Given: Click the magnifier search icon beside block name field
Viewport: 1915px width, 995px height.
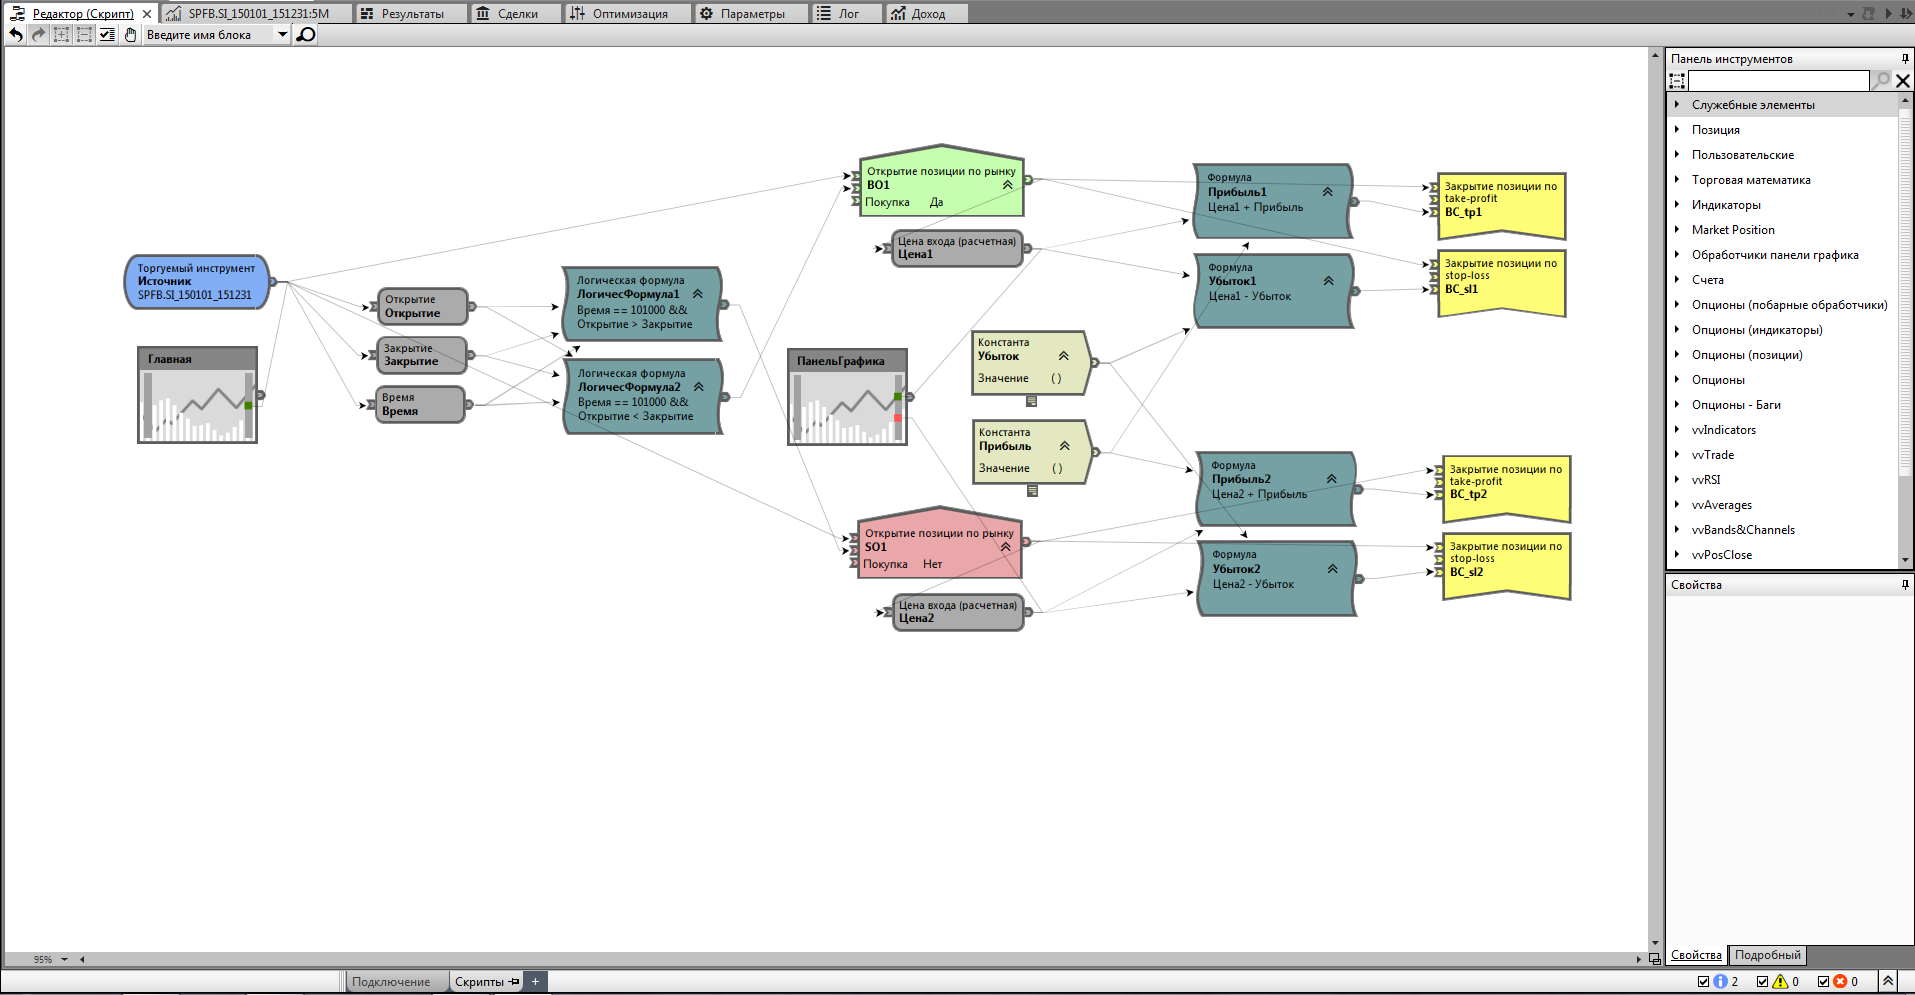Looking at the screenshot, I should (x=306, y=35).
